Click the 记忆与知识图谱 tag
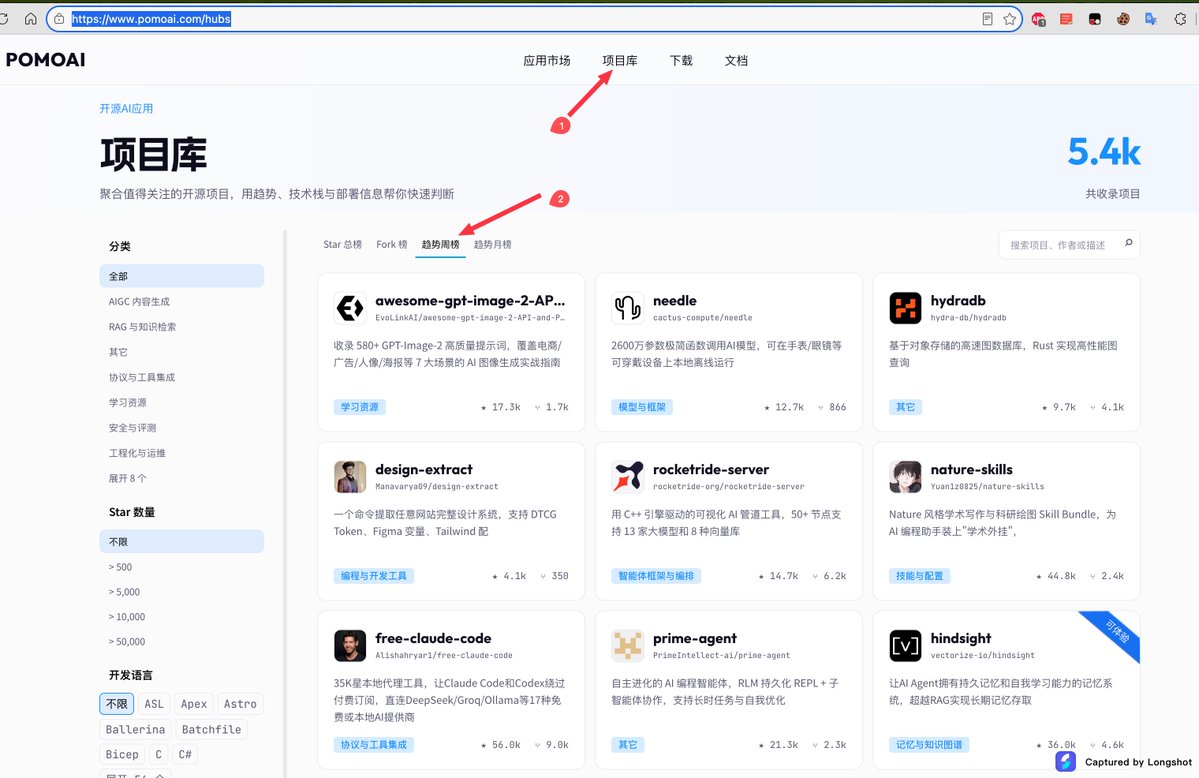Image resolution: width=1199 pixels, height=778 pixels. (929, 744)
